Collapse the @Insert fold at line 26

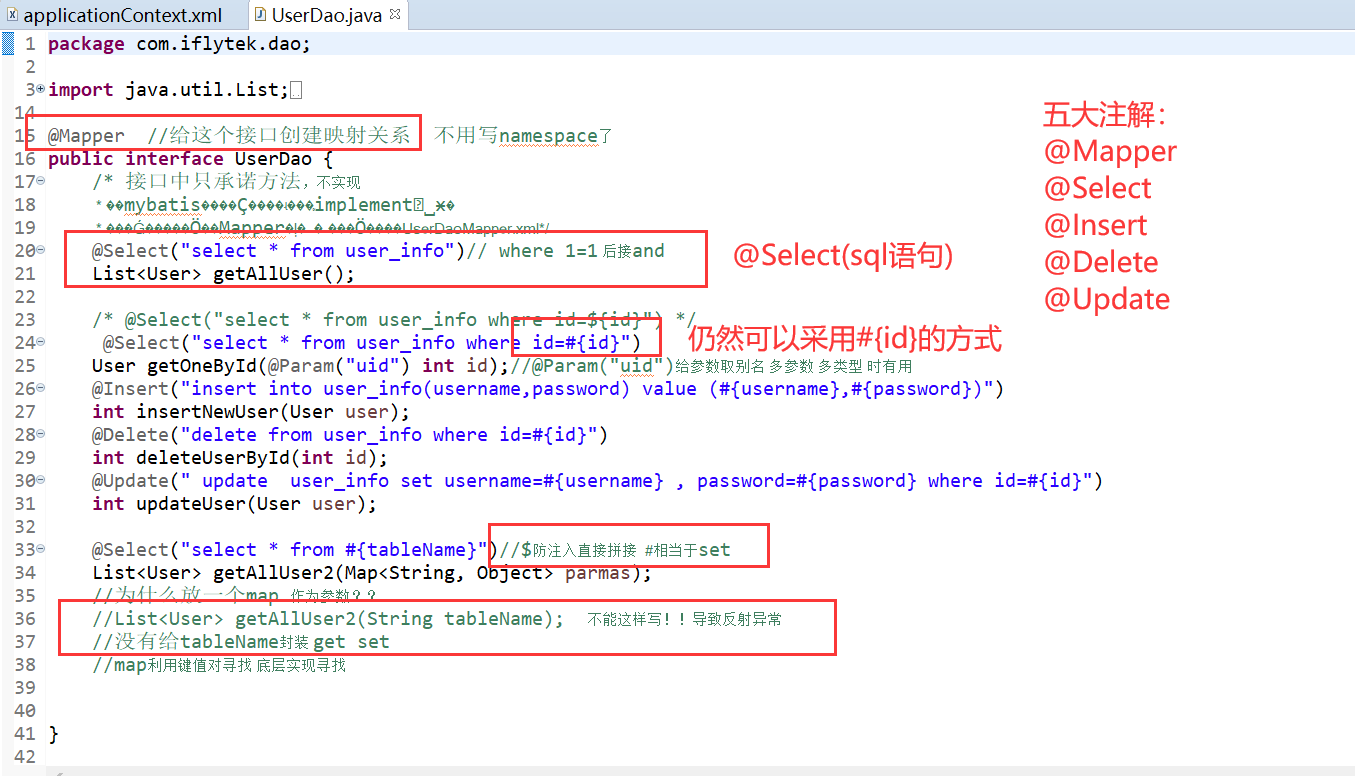tap(40, 388)
